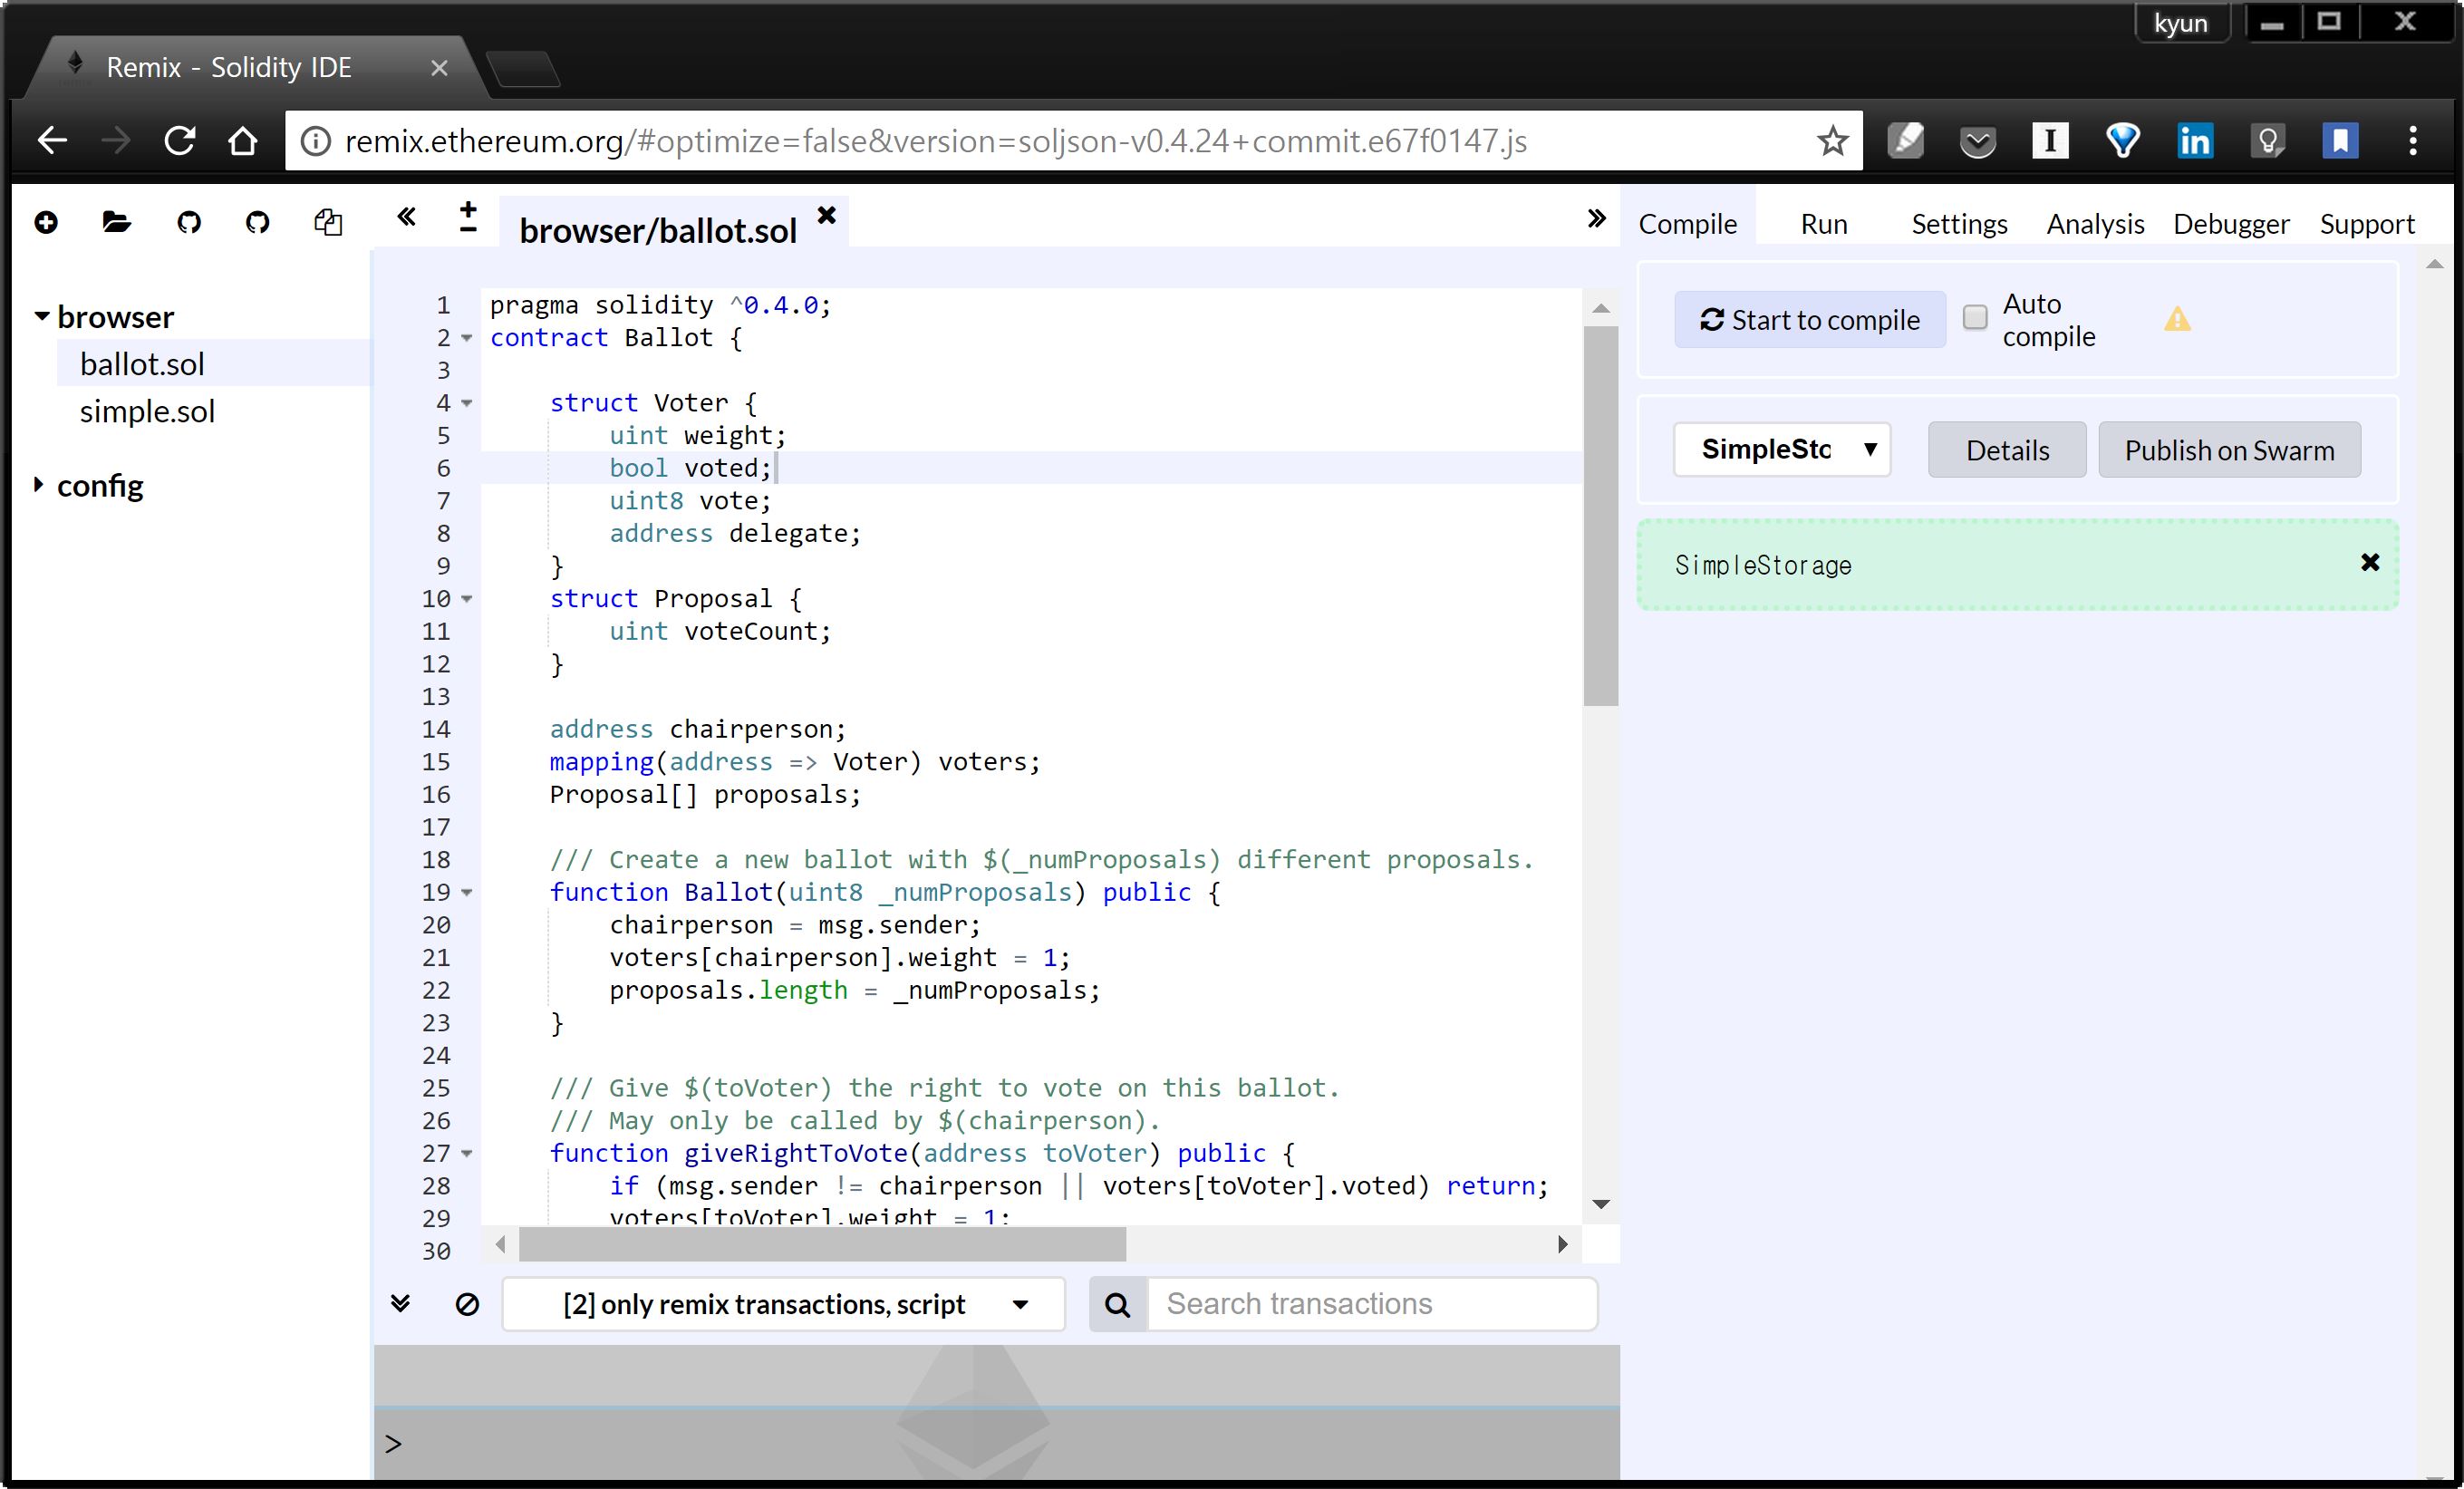Viewport: 2464px width, 1489px height.
Task: Collapse the left file panel with double chevron
Action: [x=406, y=217]
